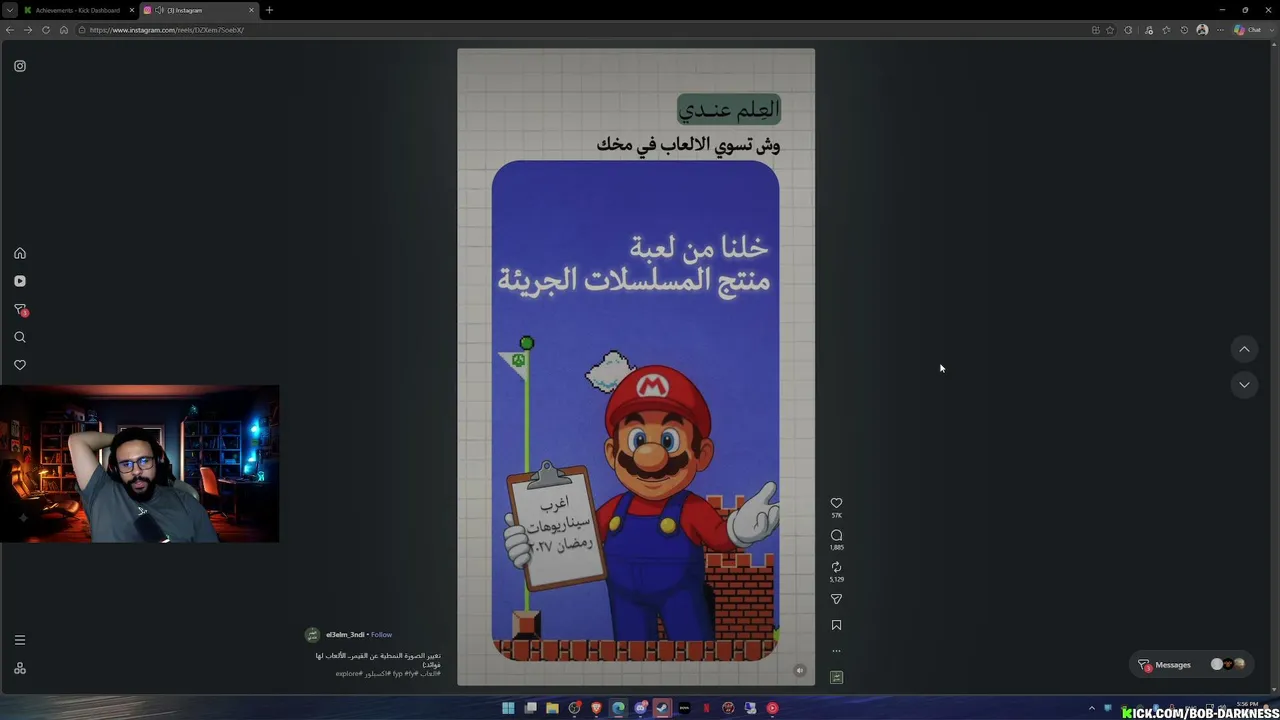1280x720 pixels.
Task: Open the Windows Start menu
Action: pyautogui.click(x=508, y=708)
